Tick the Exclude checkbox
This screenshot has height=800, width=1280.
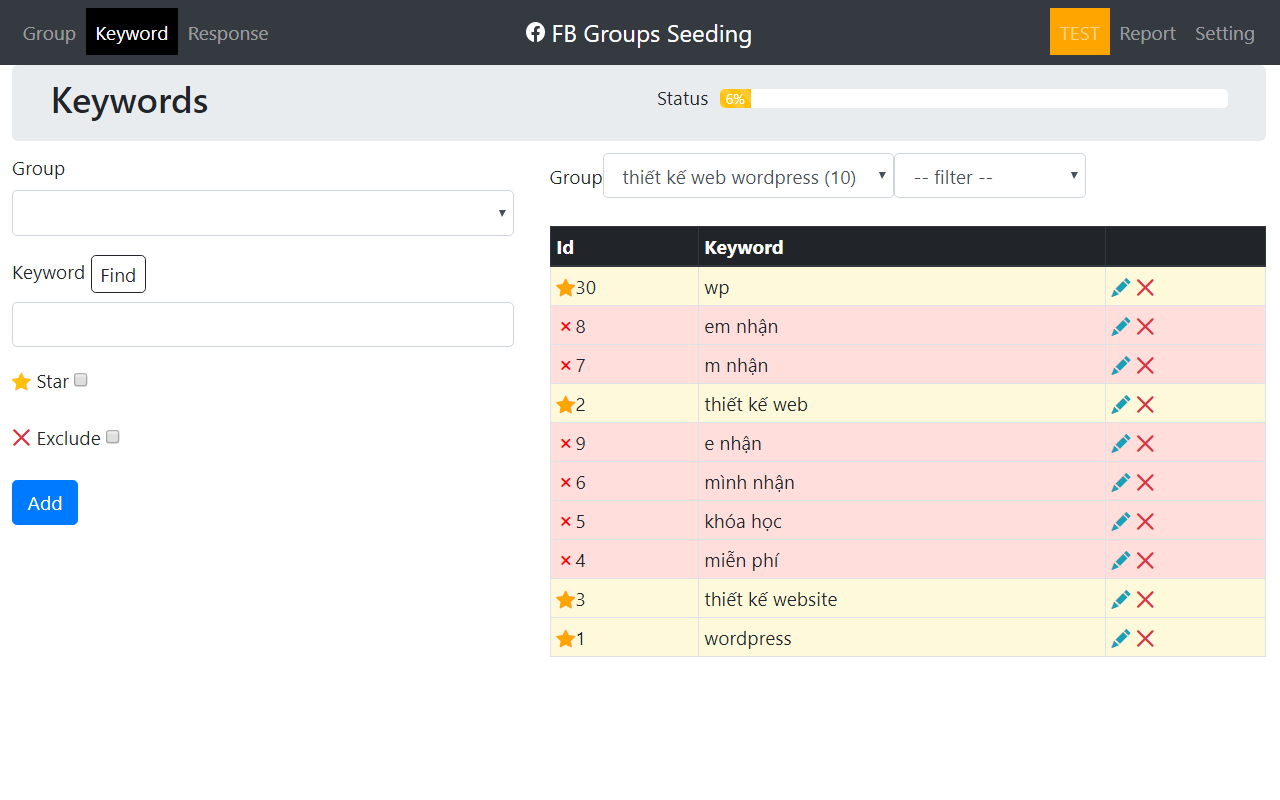pyautogui.click(x=113, y=437)
